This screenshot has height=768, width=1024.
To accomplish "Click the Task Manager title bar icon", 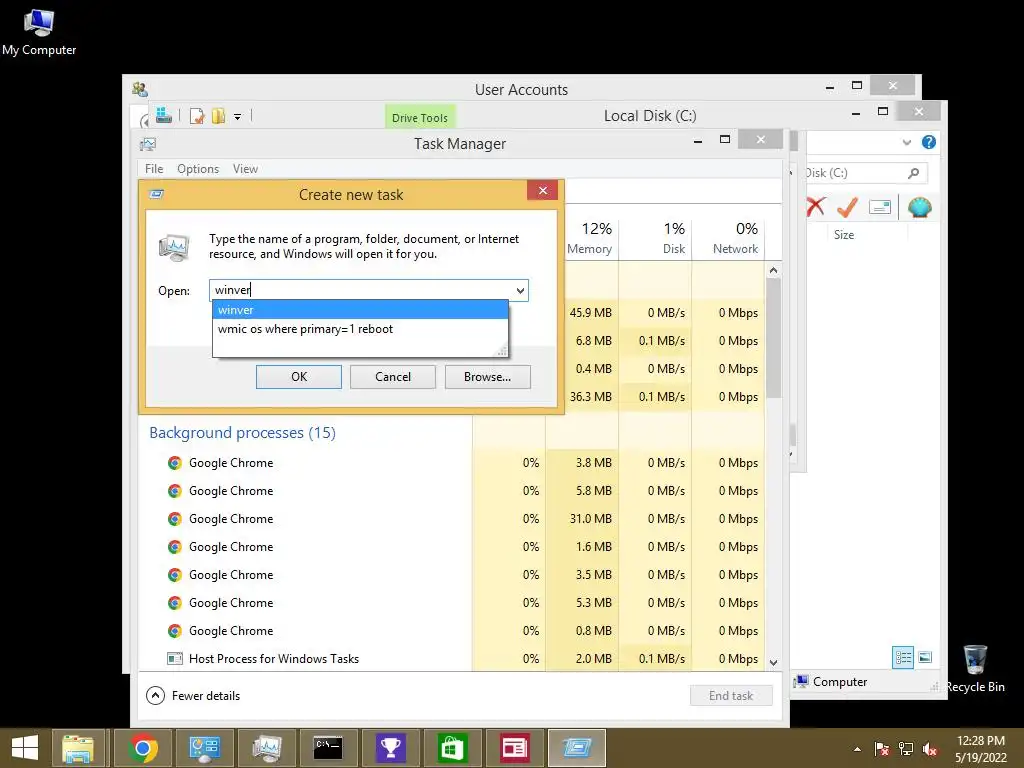I will pyautogui.click(x=148, y=144).
